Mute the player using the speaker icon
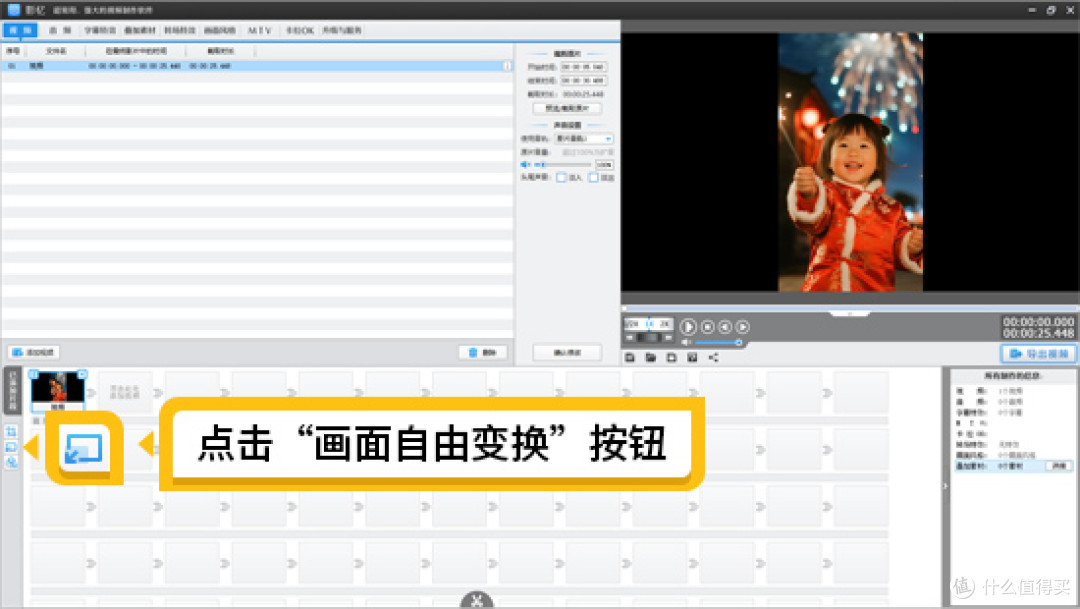This screenshot has height=609, width=1080. [686, 342]
